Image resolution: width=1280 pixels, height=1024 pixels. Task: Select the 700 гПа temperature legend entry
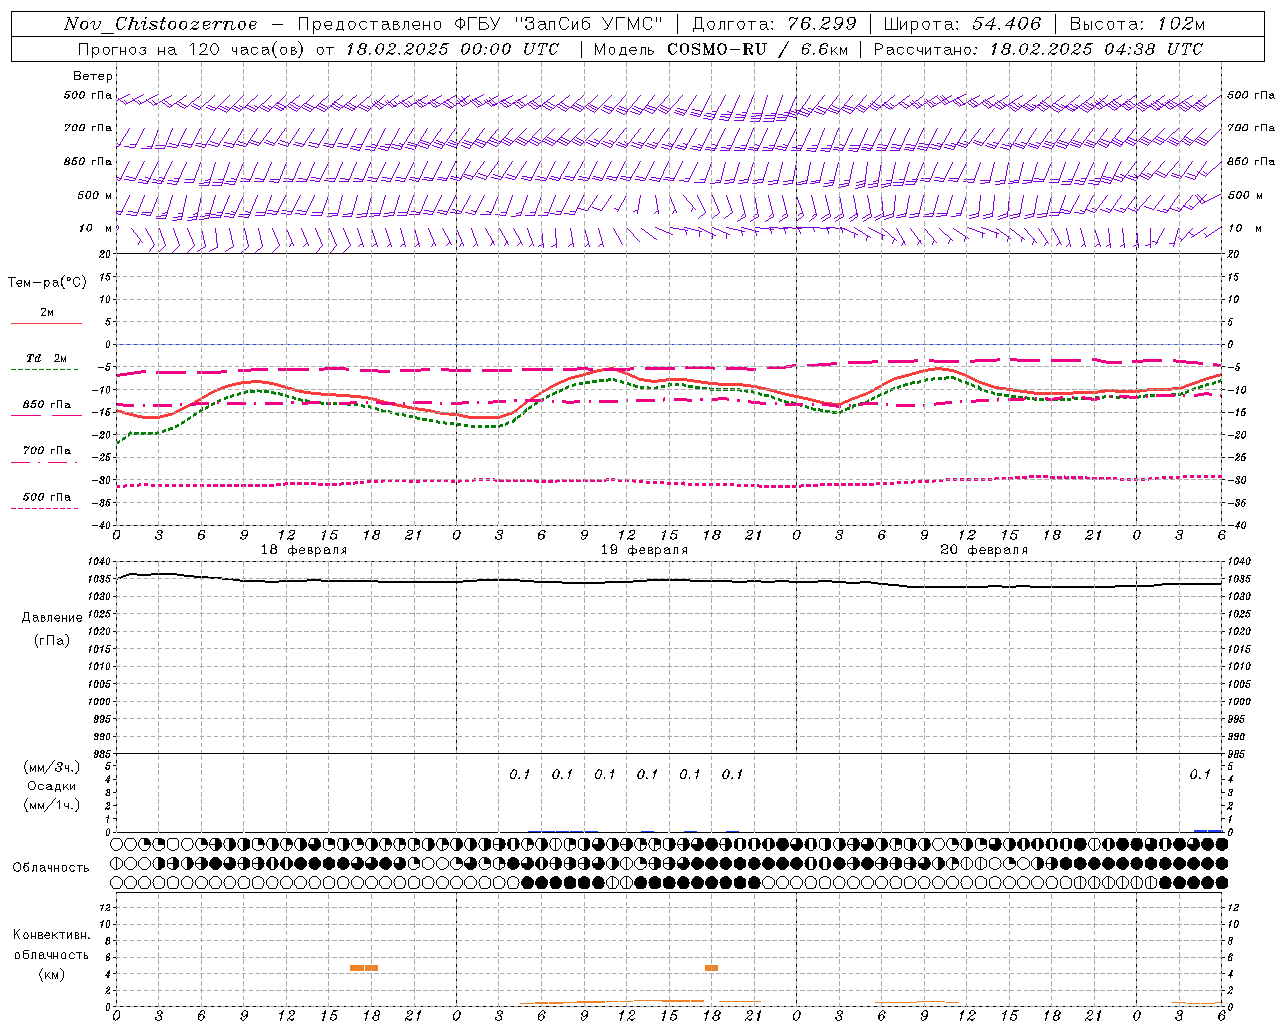tap(47, 451)
